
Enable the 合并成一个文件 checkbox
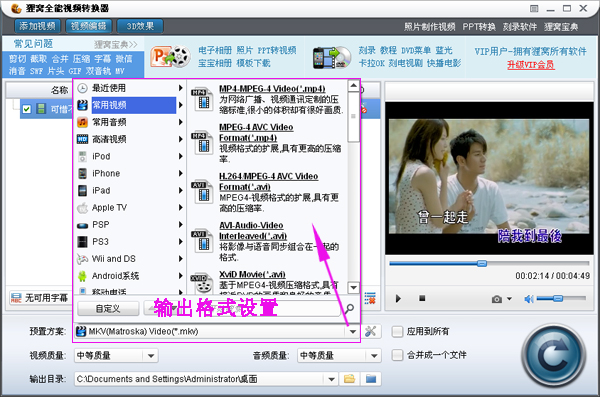[398, 355]
